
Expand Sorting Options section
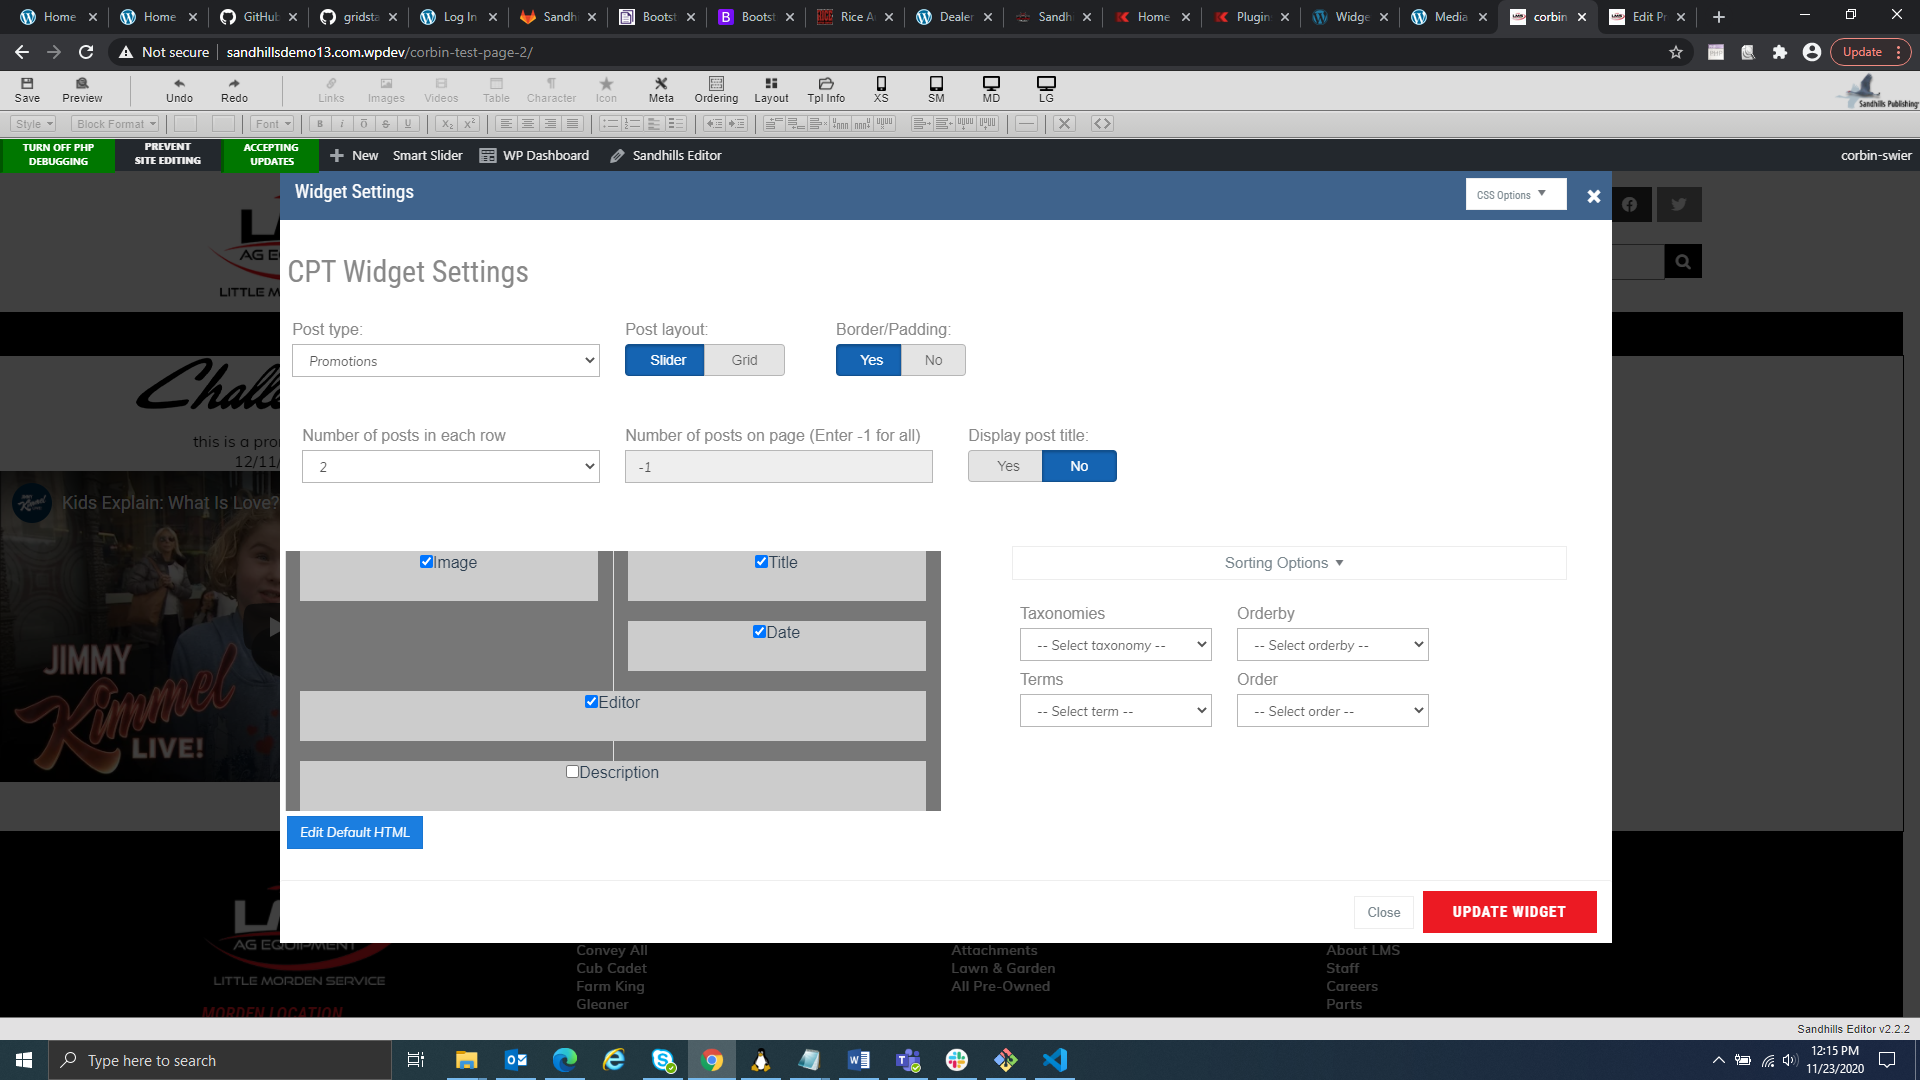coord(1289,563)
